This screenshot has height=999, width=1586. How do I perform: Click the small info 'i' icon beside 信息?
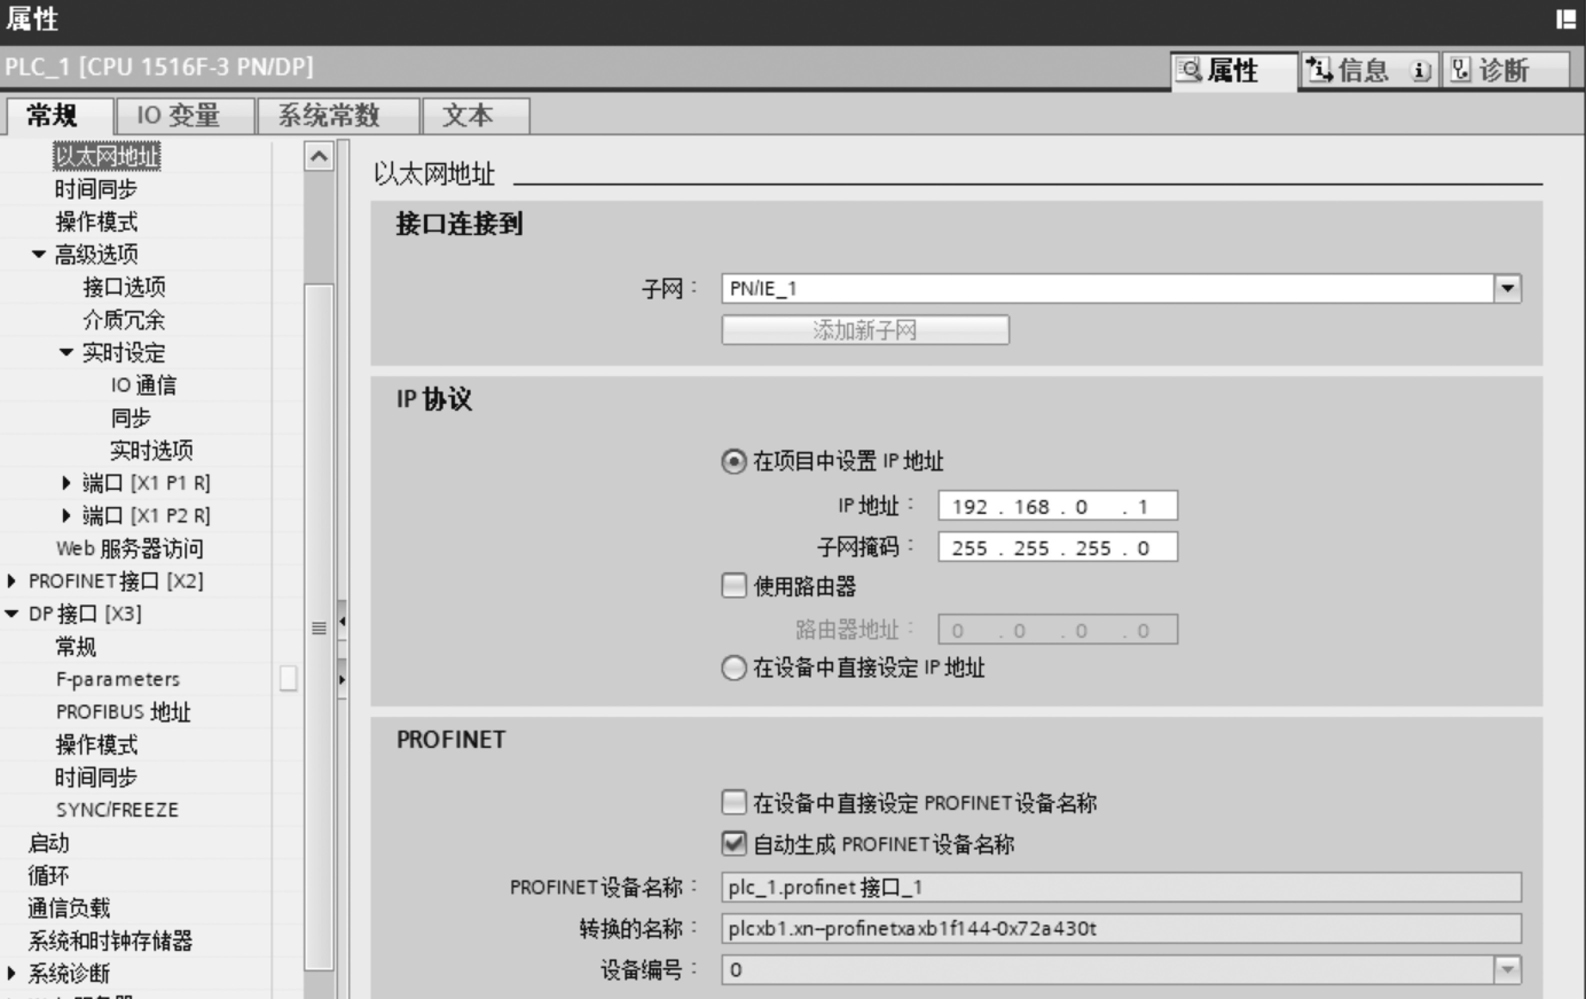[1420, 71]
